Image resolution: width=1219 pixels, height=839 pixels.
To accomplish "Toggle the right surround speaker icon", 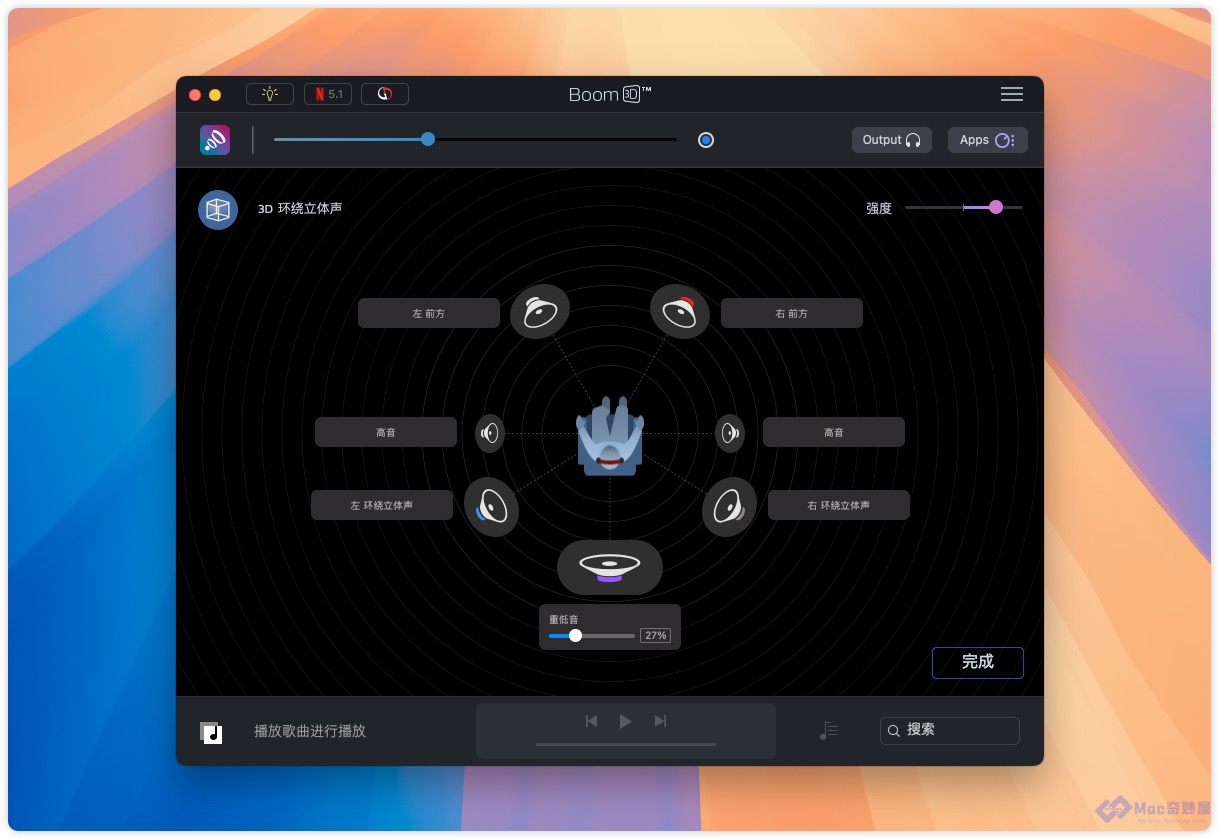I will 729,507.
